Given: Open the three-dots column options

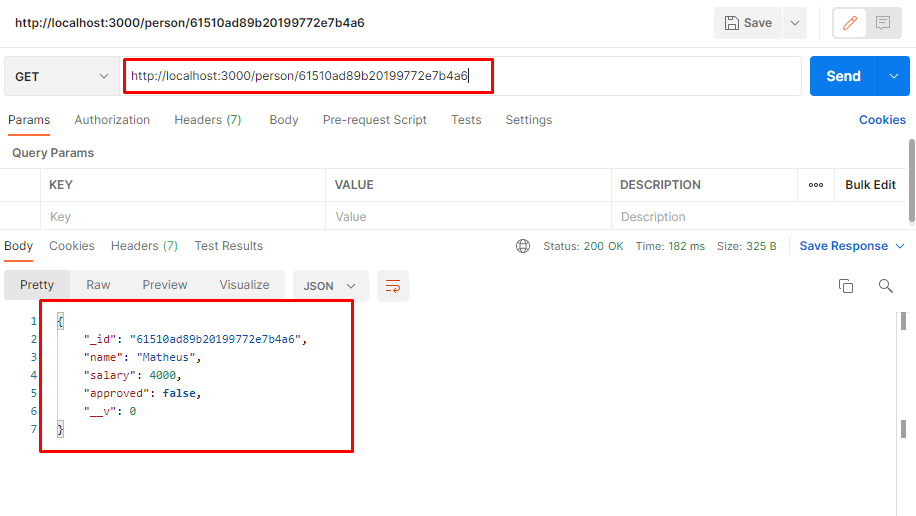Looking at the screenshot, I should click(816, 185).
